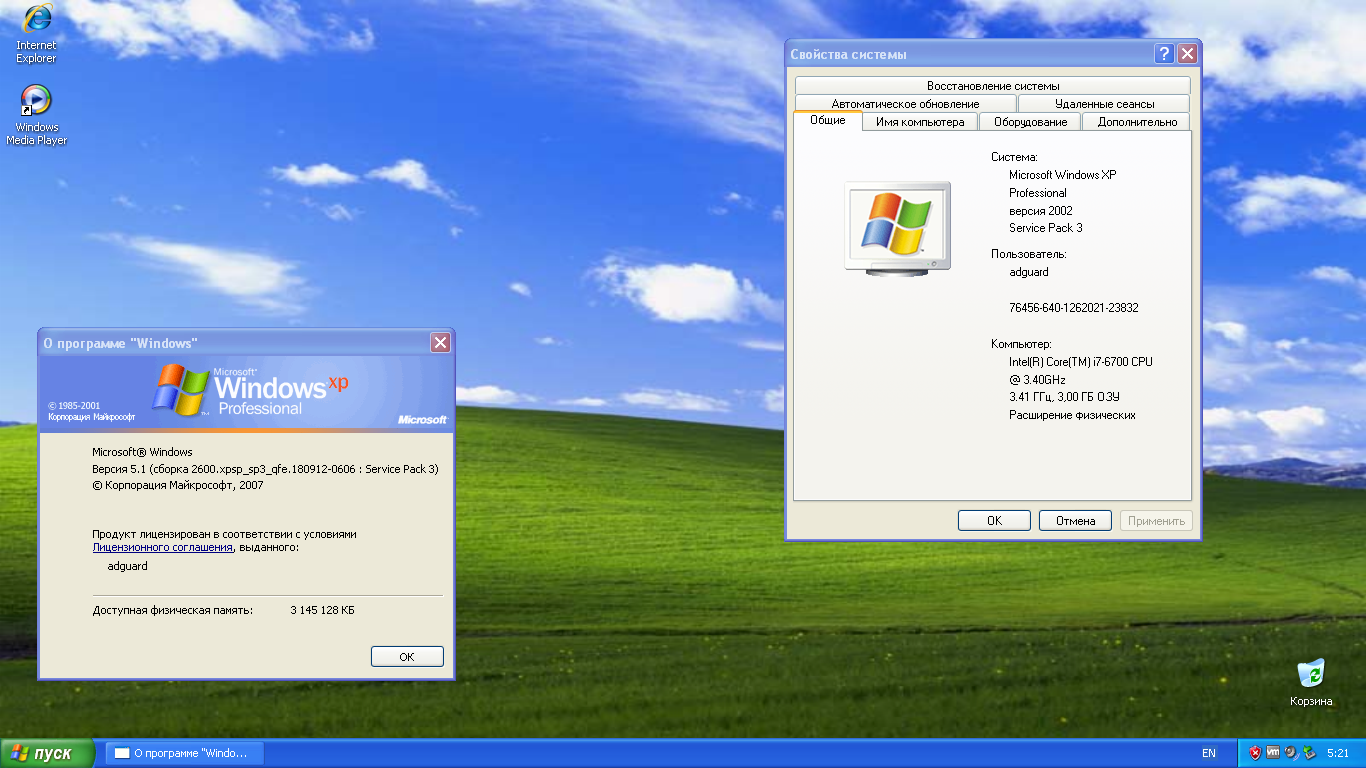The image size is (1366, 768).
Task: Click the Расширение физических text
Action: coord(1072,415)
